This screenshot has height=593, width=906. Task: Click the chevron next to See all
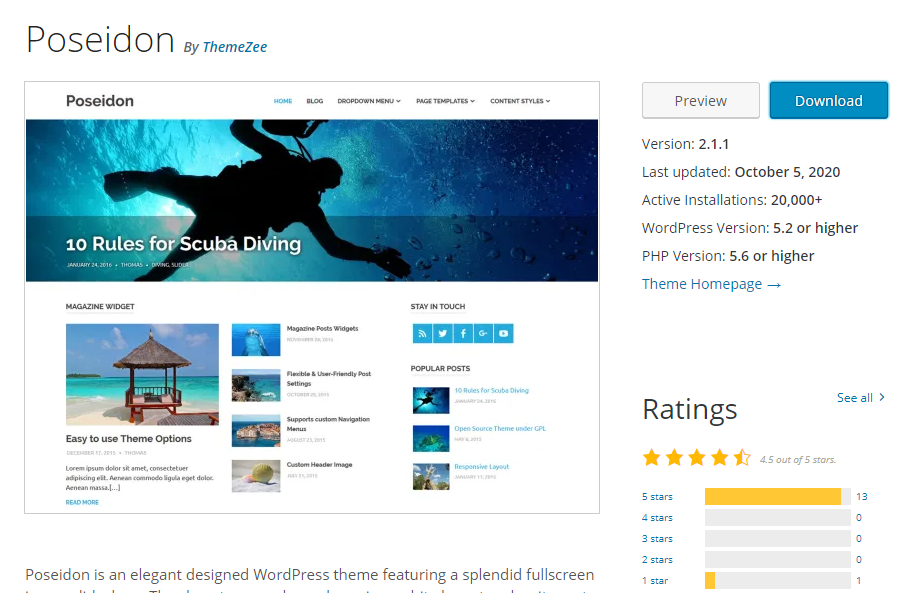coord(882,397)
